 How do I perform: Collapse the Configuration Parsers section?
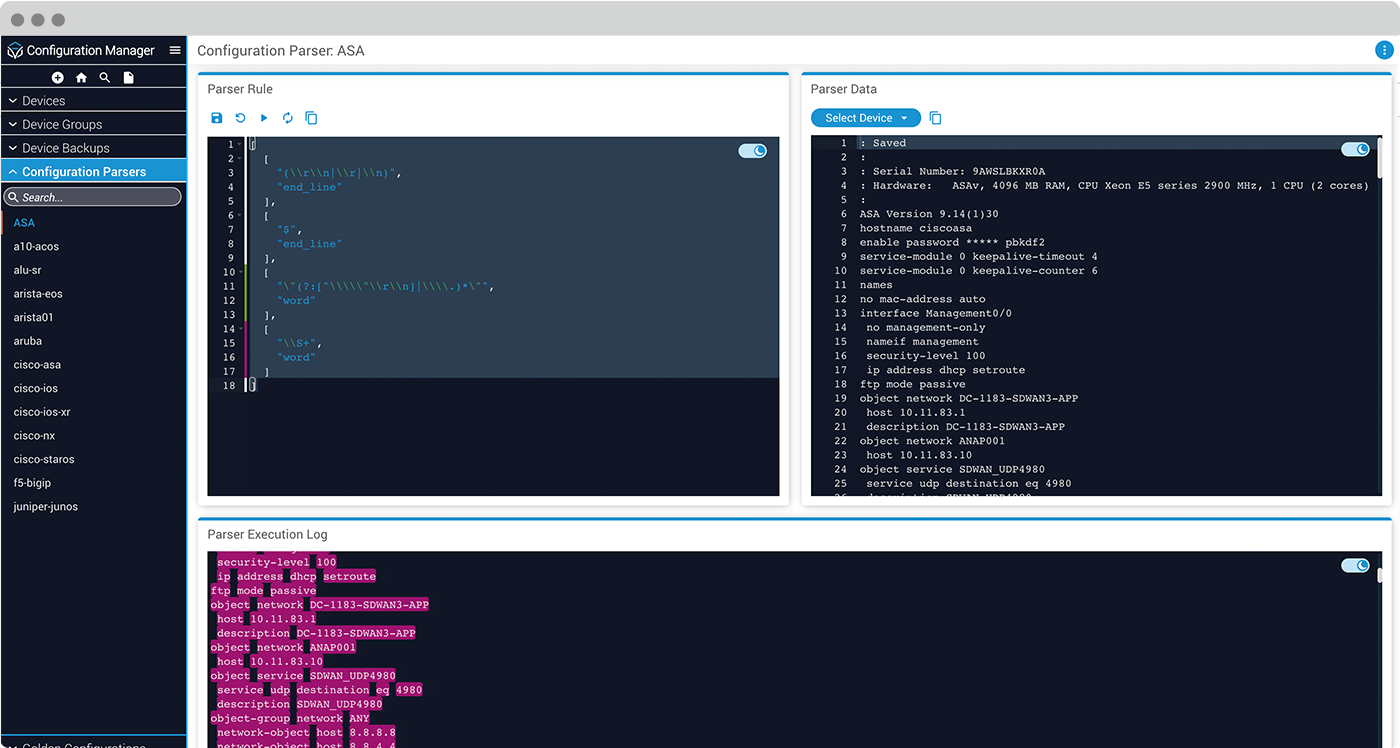(93, 172)
